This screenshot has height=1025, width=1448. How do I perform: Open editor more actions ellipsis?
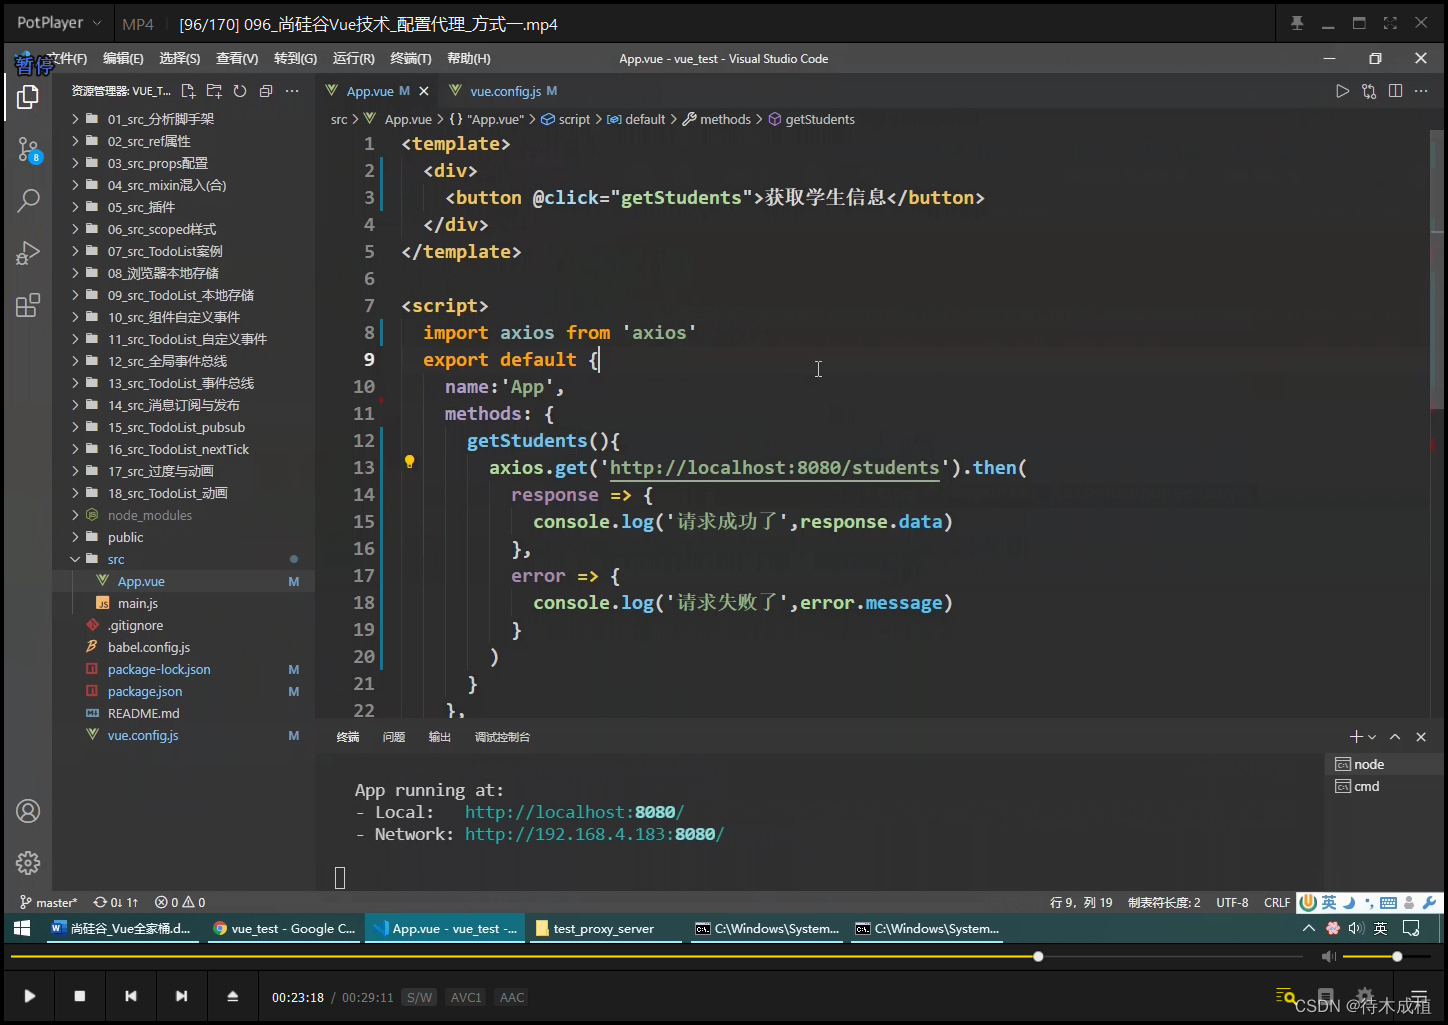point(1421,91)
